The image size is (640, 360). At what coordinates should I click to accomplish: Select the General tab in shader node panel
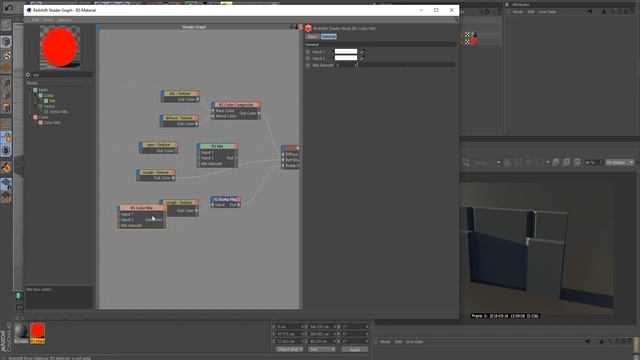tap(328, 36)
